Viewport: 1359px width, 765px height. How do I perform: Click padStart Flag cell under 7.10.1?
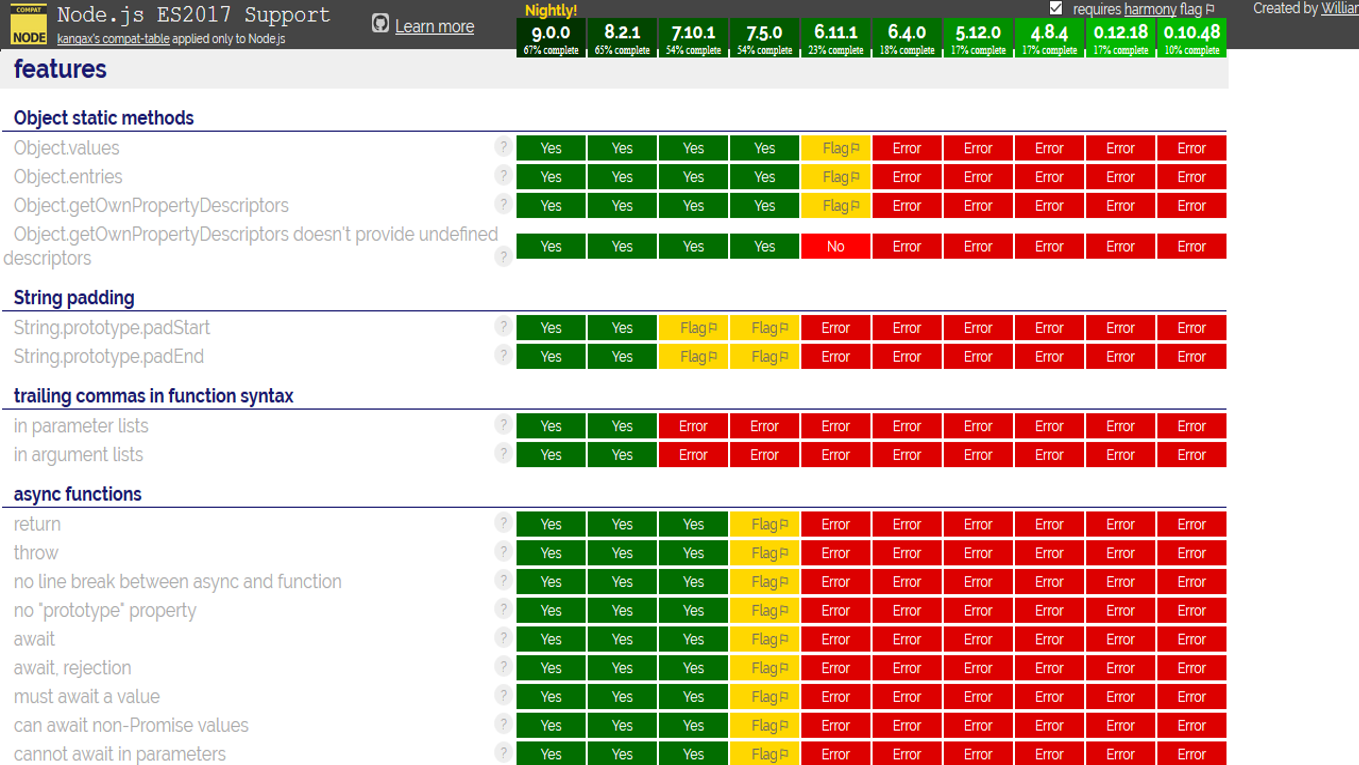[x=693, y=328]
